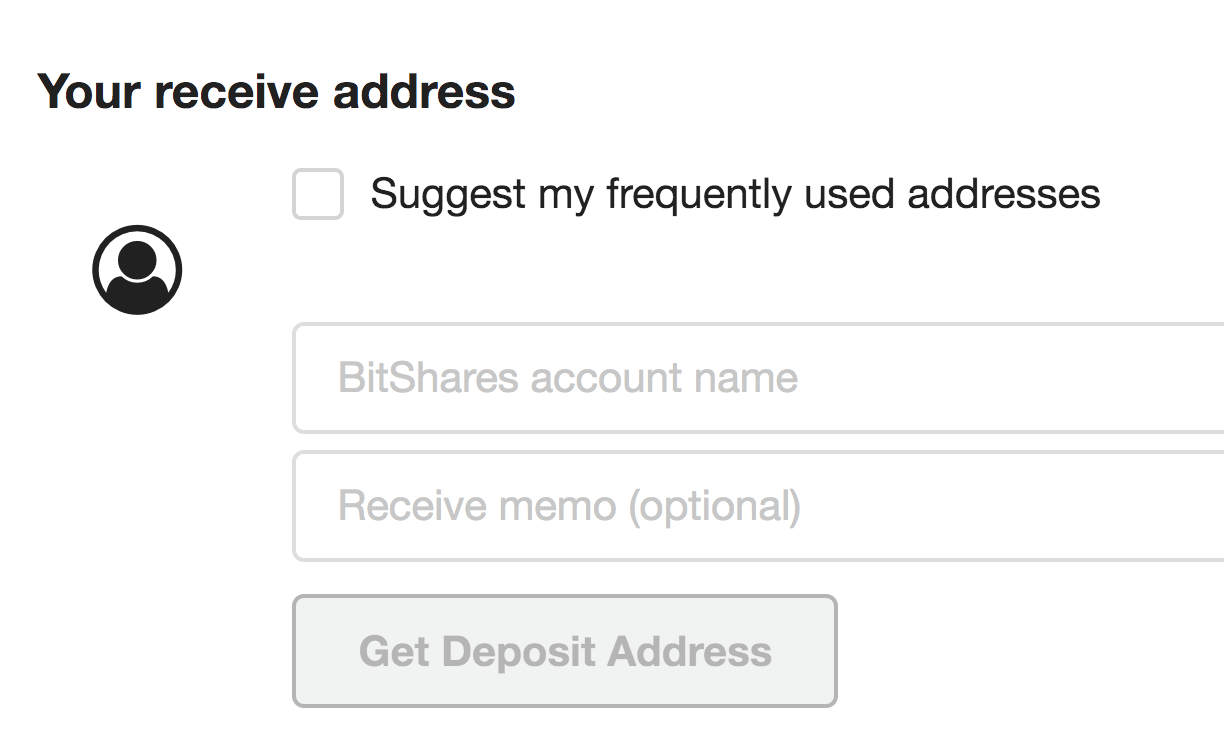Click the "Suggest my frequently used addresses" label
The height and width of the screenshot is (744, 1224).
click(x=735, y=193)
